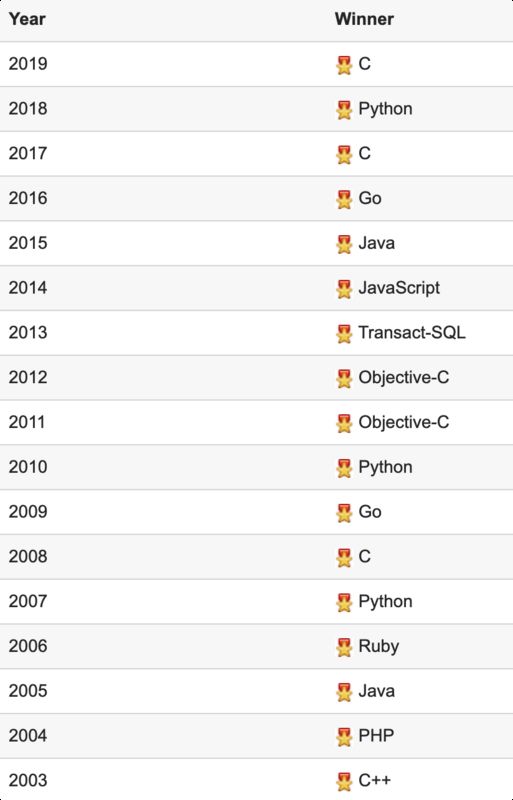Click the Year column header
Image resolution: width=513 pixels, height=800 pixels.
click(x=27, y=19)
